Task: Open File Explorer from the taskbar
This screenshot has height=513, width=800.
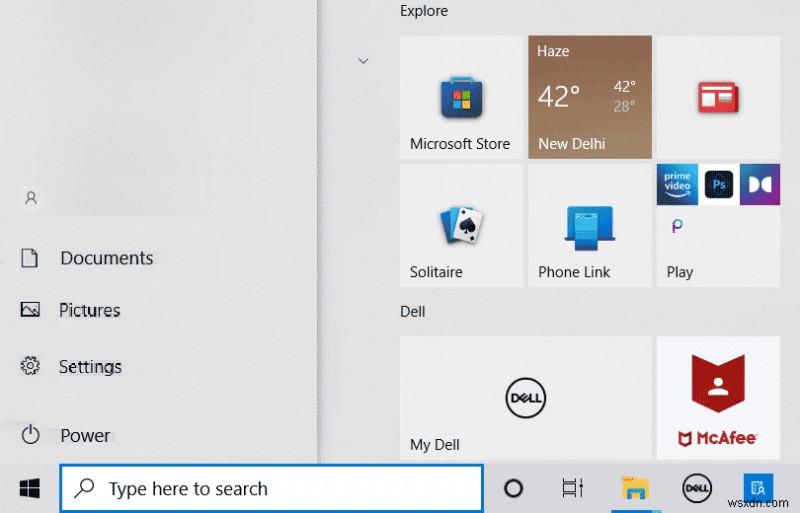Action: pos(635,488)
